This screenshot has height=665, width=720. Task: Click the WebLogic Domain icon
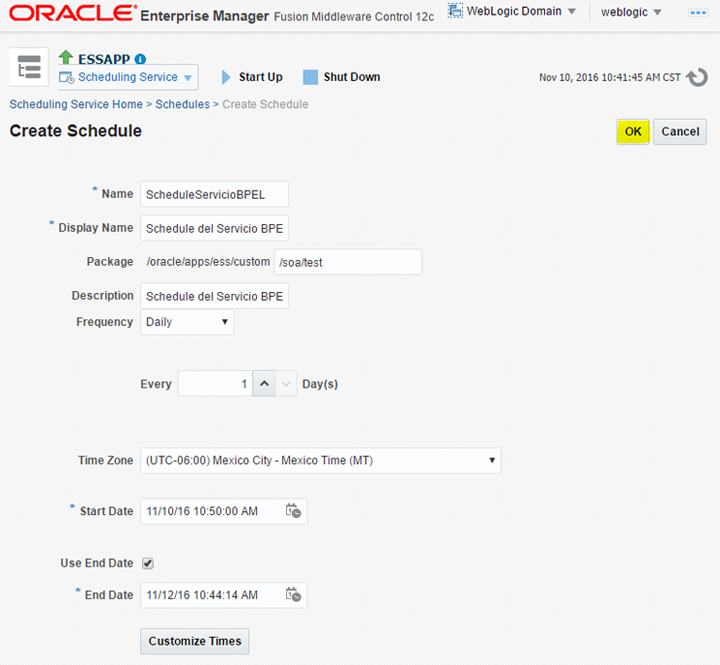point(455,11)
